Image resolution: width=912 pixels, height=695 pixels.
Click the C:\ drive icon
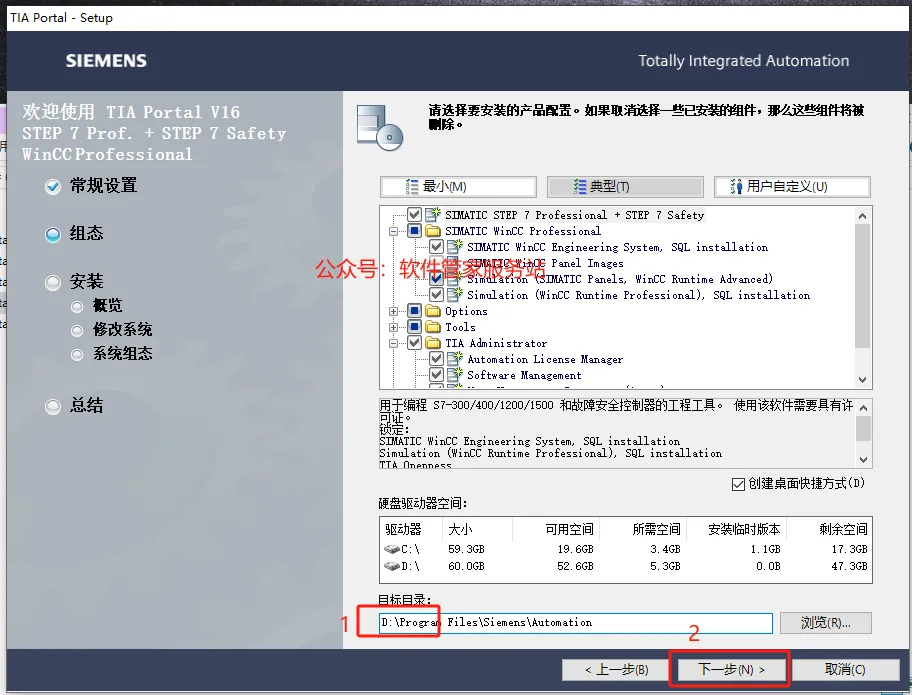click(x=392, y=548)
